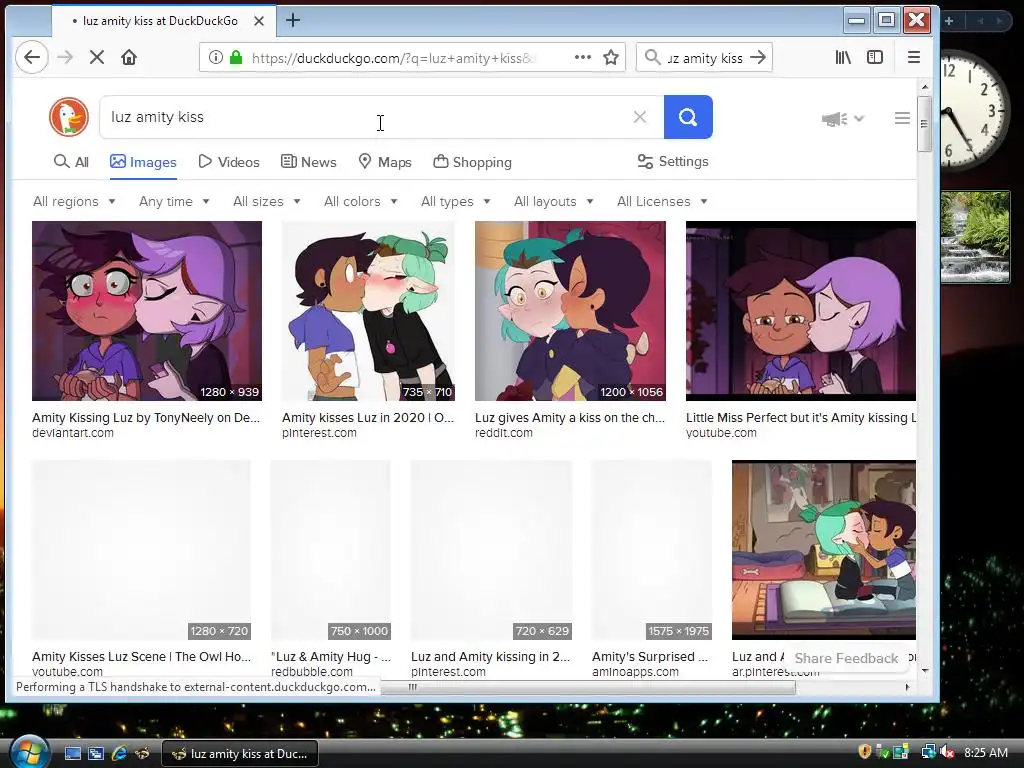Image resolution: width=1024 pixels, height=768 pixels.
Task: Switch to the Maps tab
Action: (385, 162)
